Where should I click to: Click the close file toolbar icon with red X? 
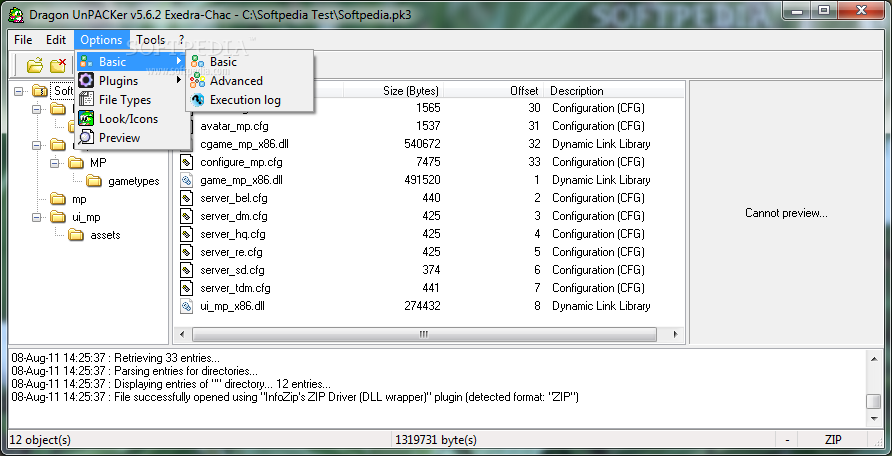(57, 65)
